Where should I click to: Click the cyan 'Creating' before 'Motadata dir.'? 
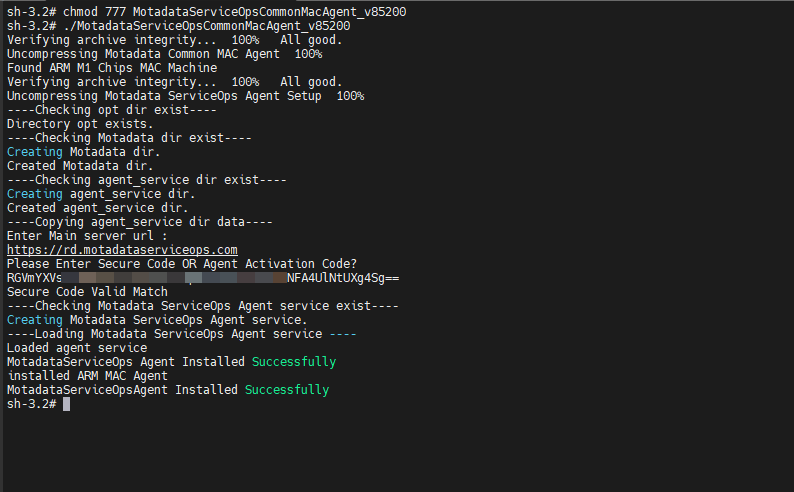(x=34, y=152)
